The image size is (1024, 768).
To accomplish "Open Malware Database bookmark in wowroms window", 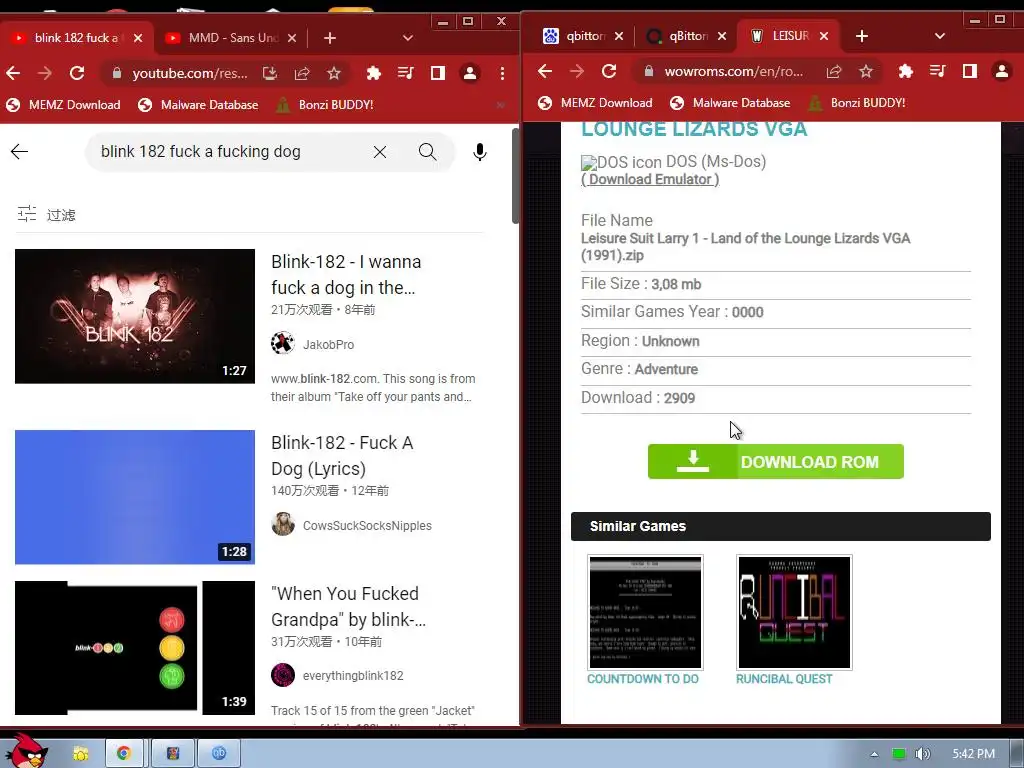I will point(730,103).
